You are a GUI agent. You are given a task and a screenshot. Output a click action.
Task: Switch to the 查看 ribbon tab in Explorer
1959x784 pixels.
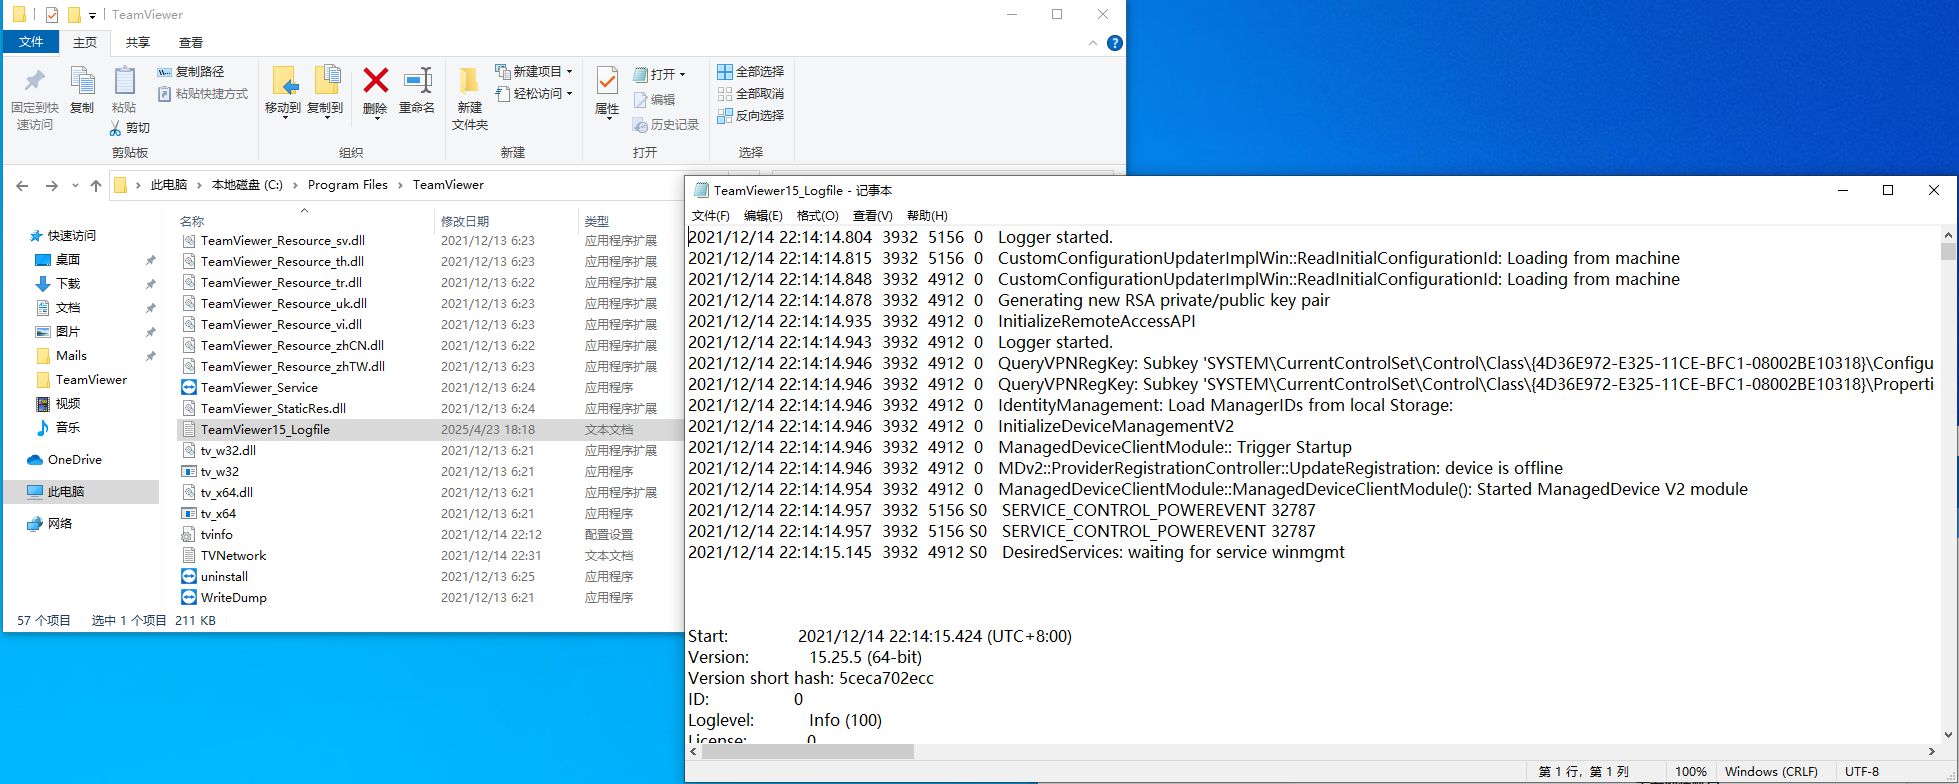coord(191,43)
